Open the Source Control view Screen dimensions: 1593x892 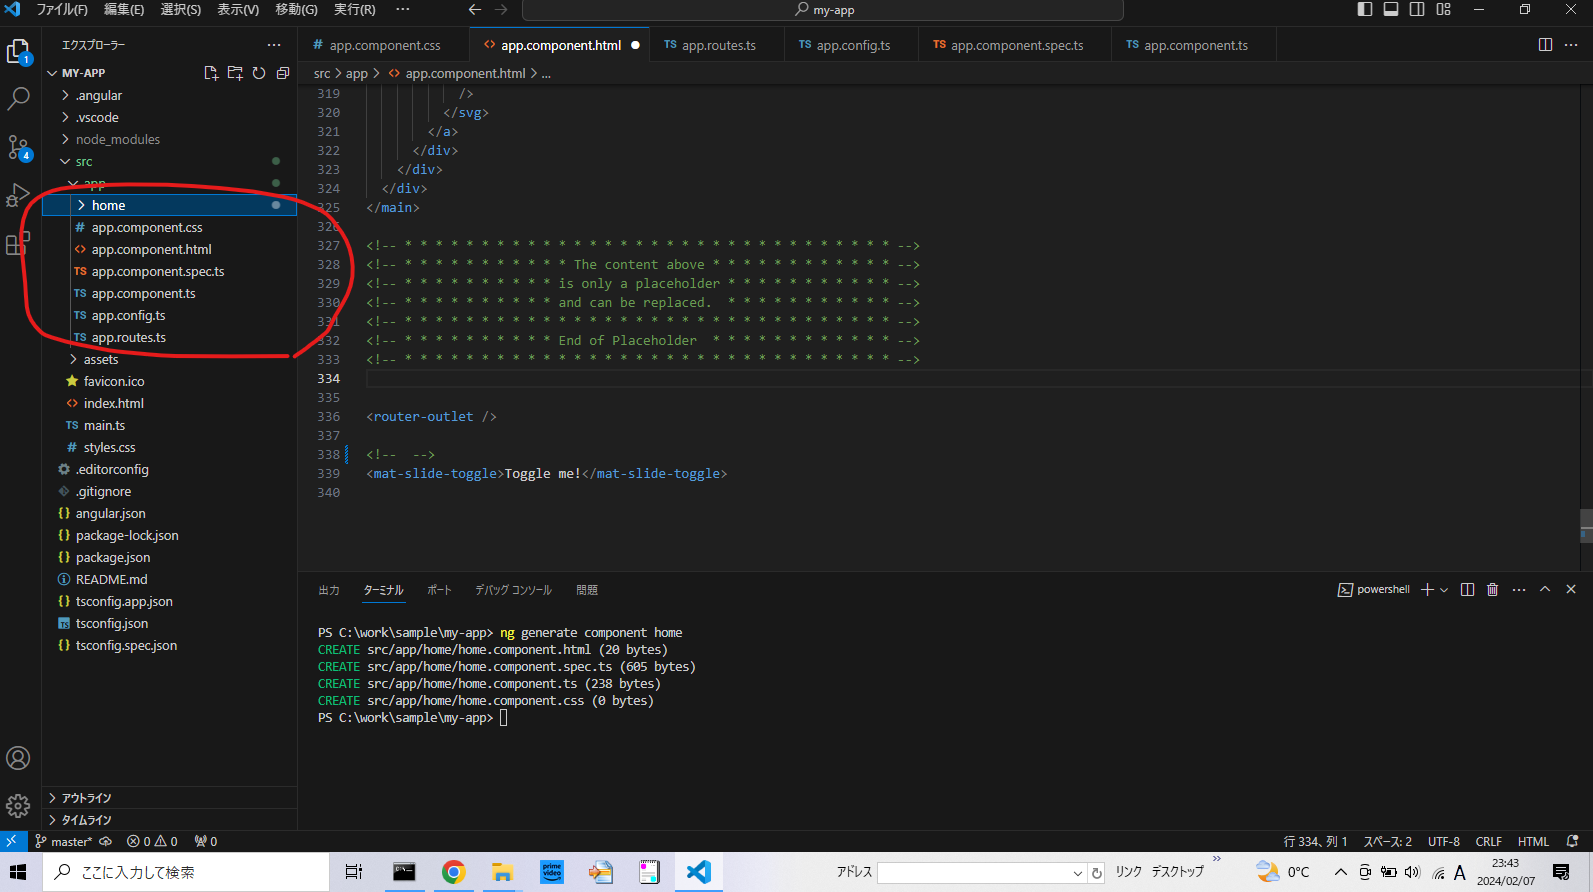coord(18,148)
